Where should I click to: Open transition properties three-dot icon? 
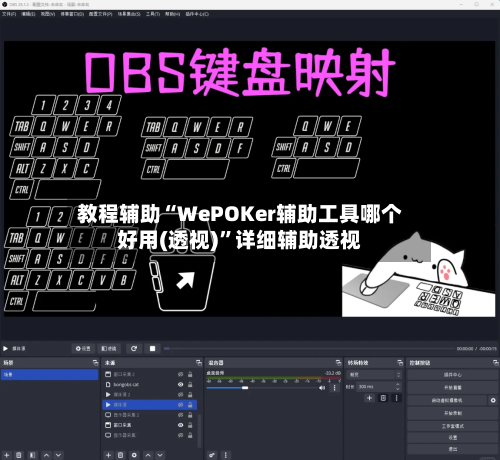click(x=396, y=398)
